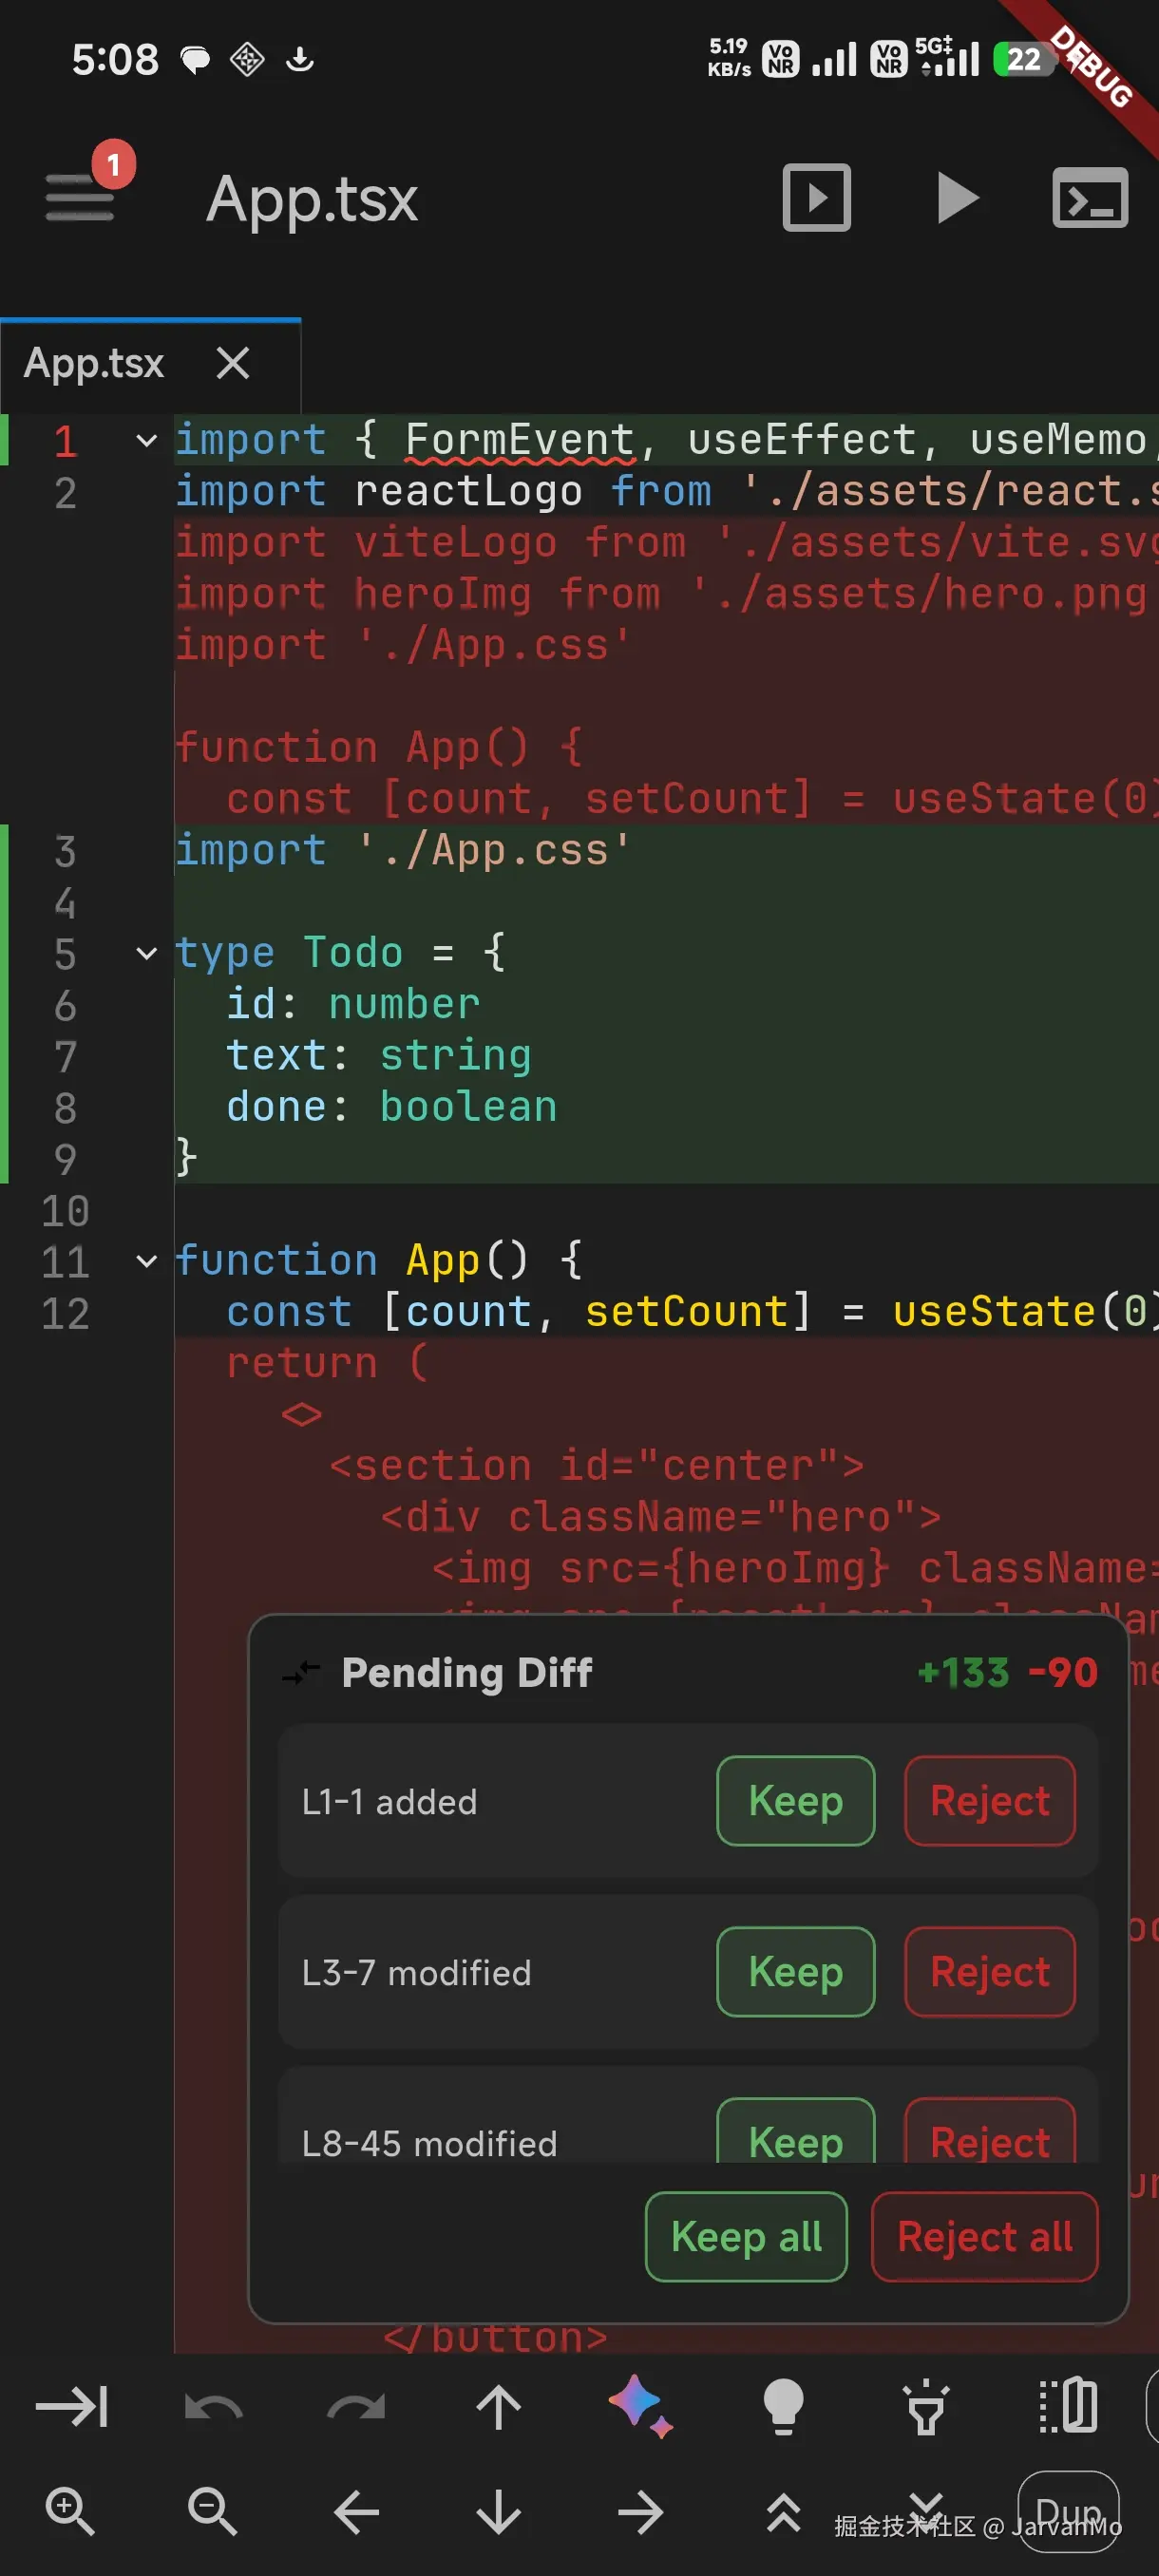Click Reject all in Pending Diff
Screen dimensions: 1159x2576
click(x=984, y=2237)
